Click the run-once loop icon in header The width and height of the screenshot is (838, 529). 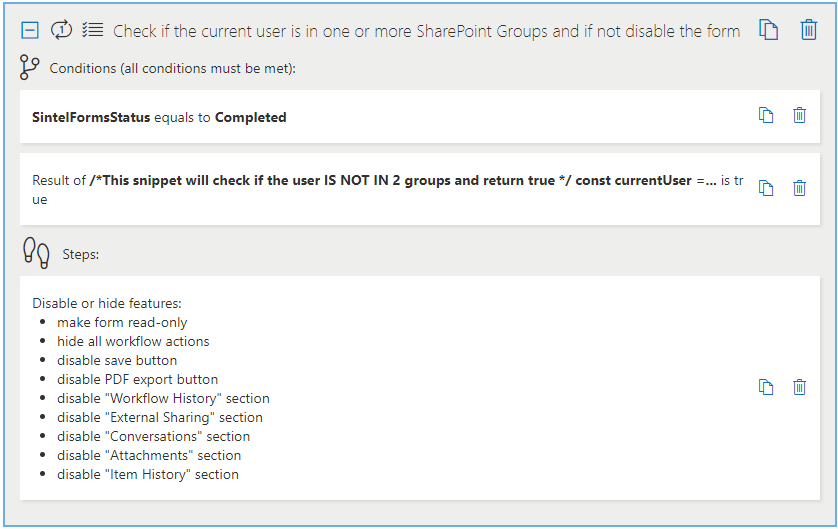pos(61,30)
